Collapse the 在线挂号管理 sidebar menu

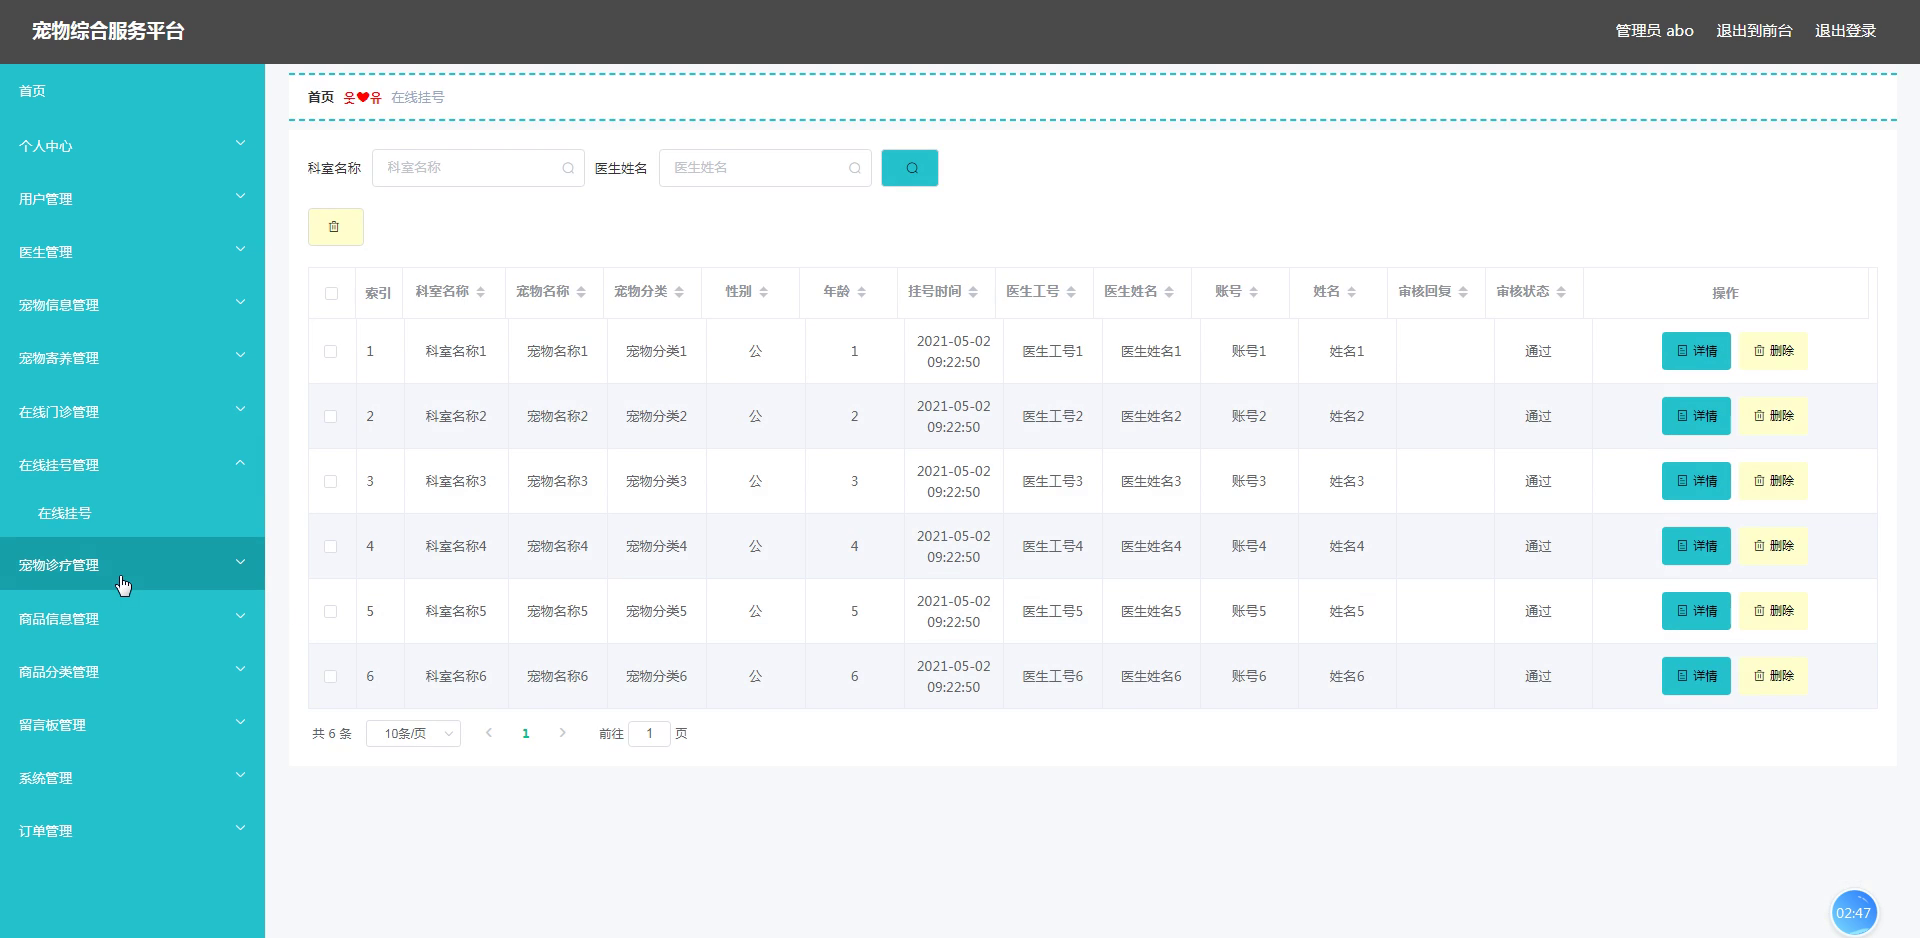pos(132,464)
